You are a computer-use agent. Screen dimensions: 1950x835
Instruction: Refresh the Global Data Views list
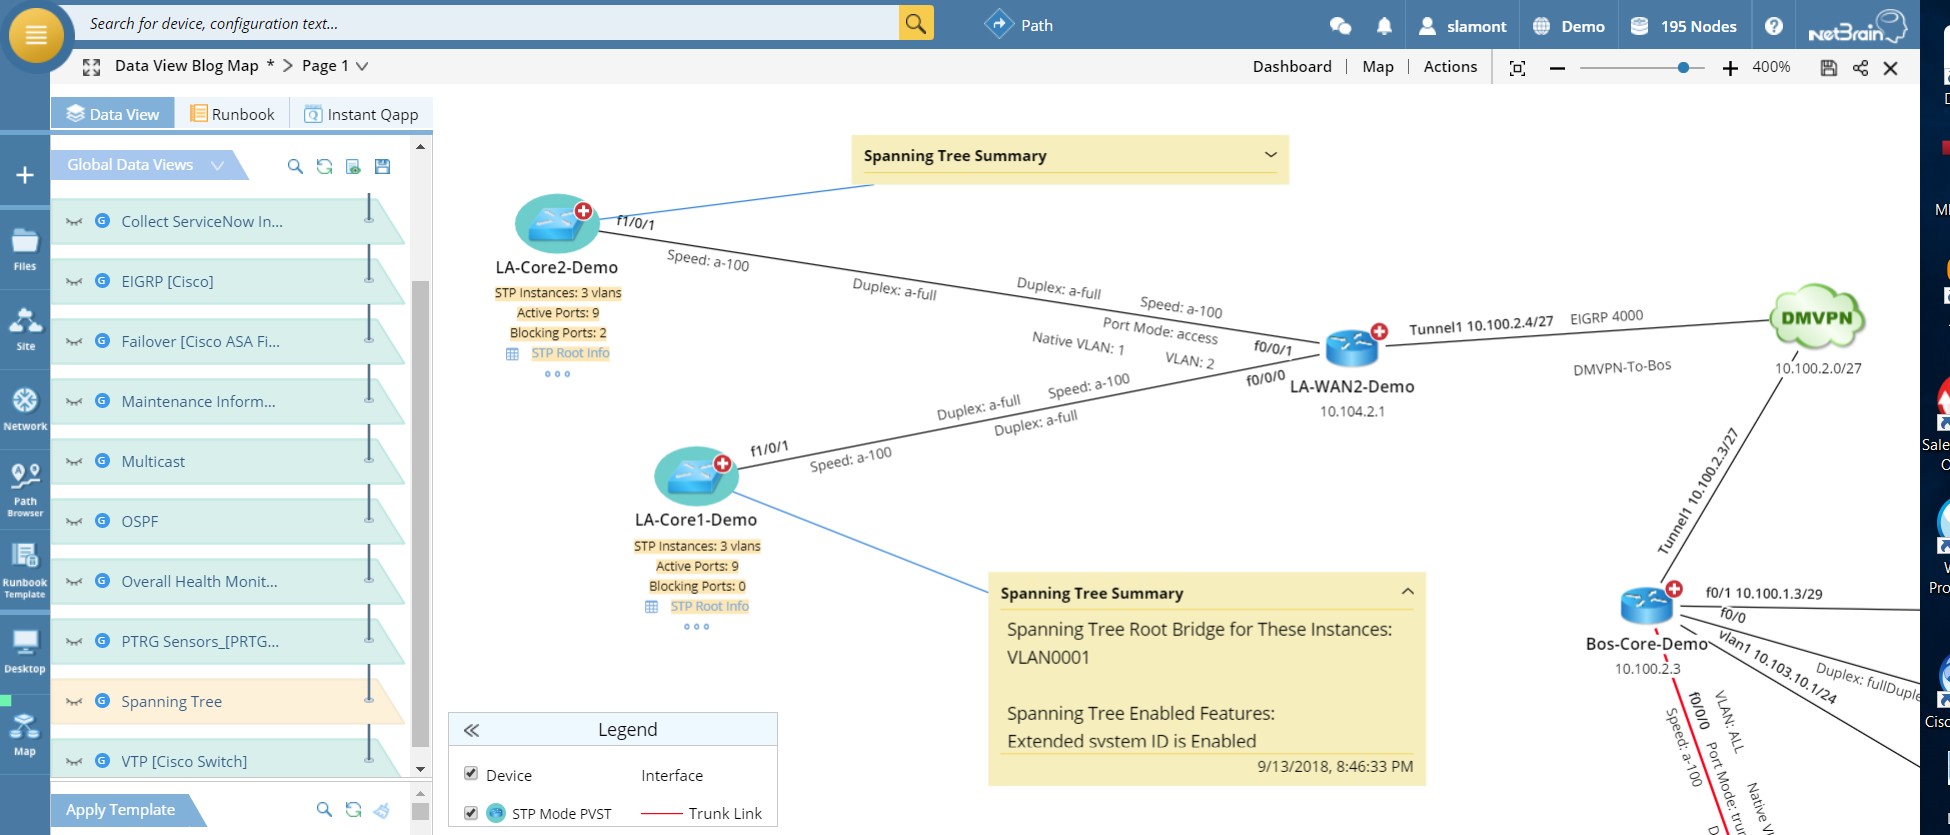(x=324, y=166)
